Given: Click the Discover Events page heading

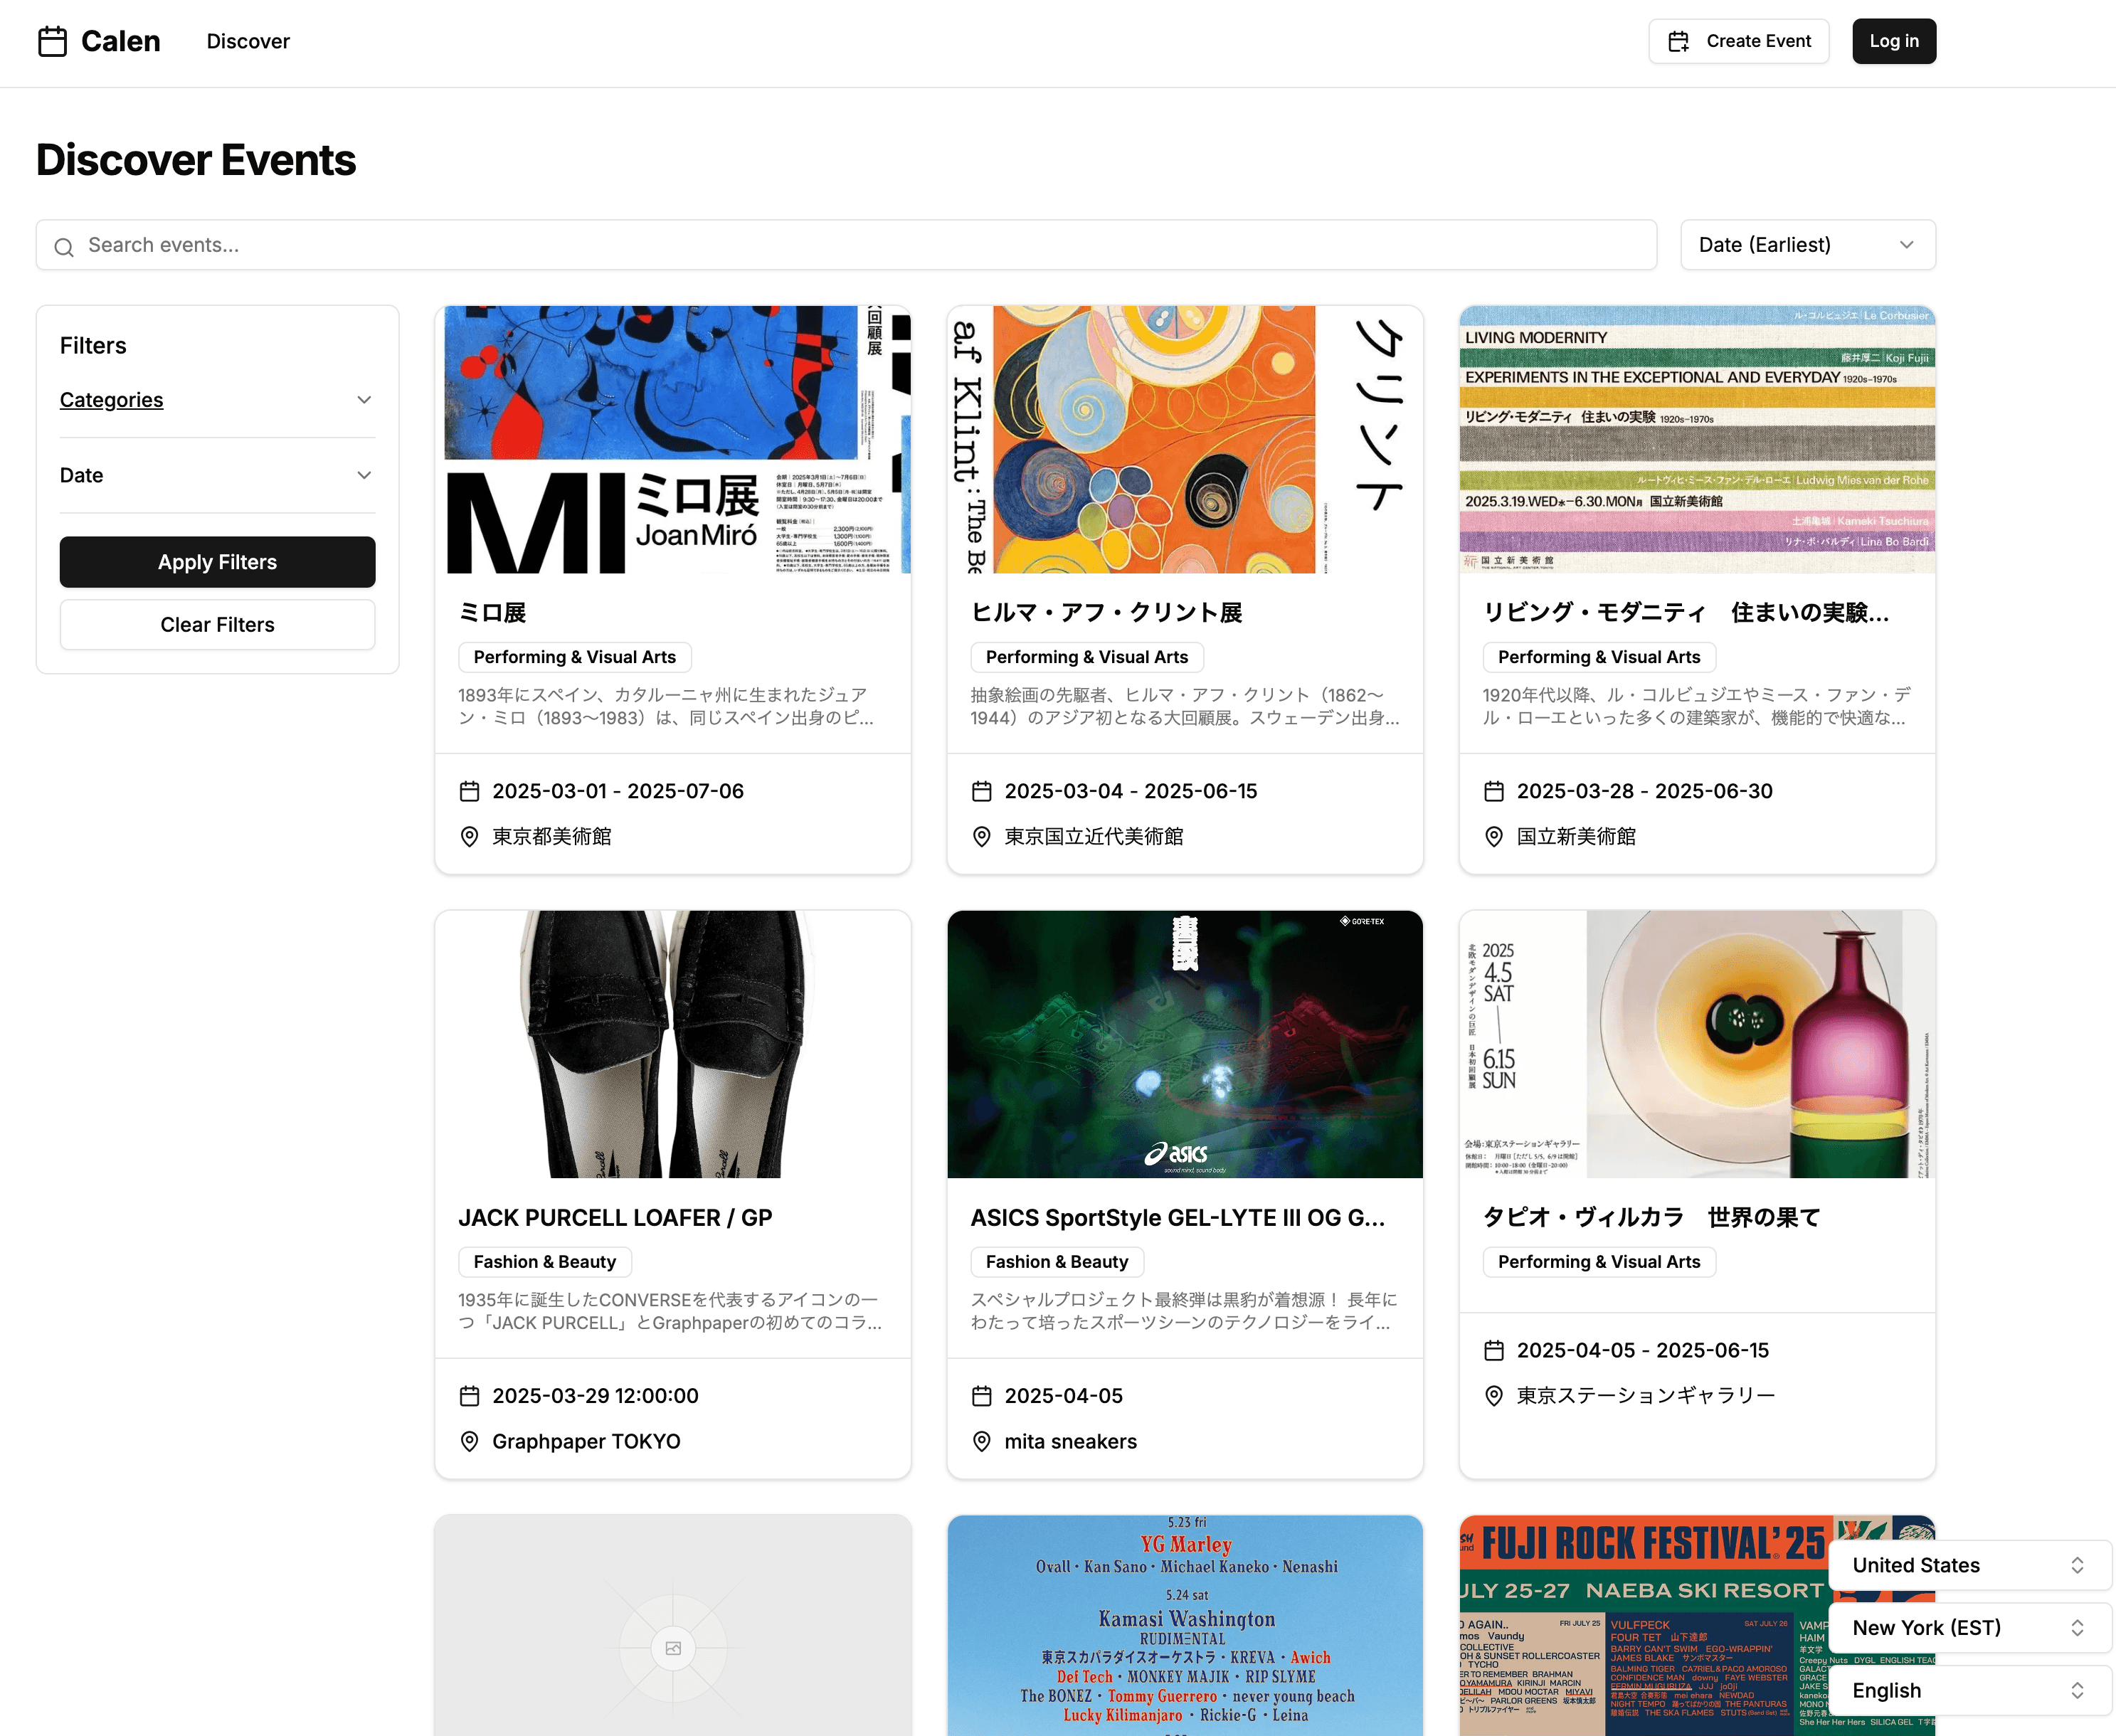Looking at the screenshot, I should tap(196, 160).
